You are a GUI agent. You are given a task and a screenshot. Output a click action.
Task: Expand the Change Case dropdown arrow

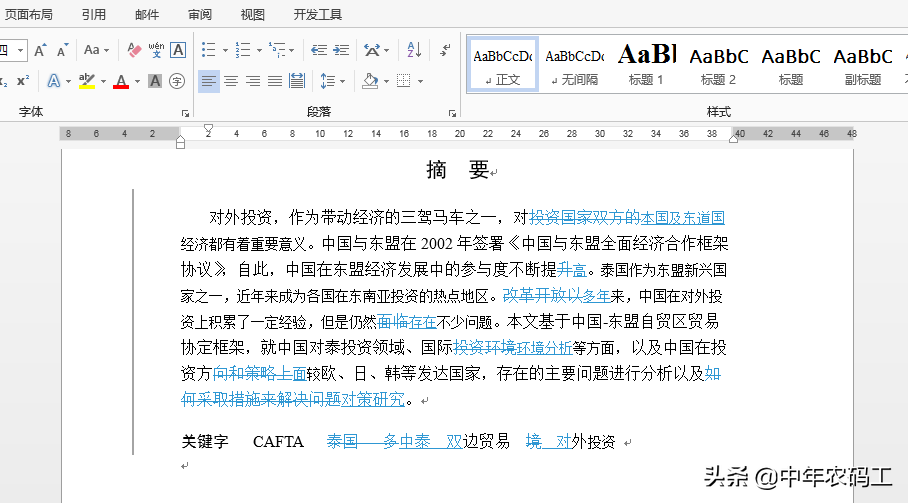(x=107, y=51)
